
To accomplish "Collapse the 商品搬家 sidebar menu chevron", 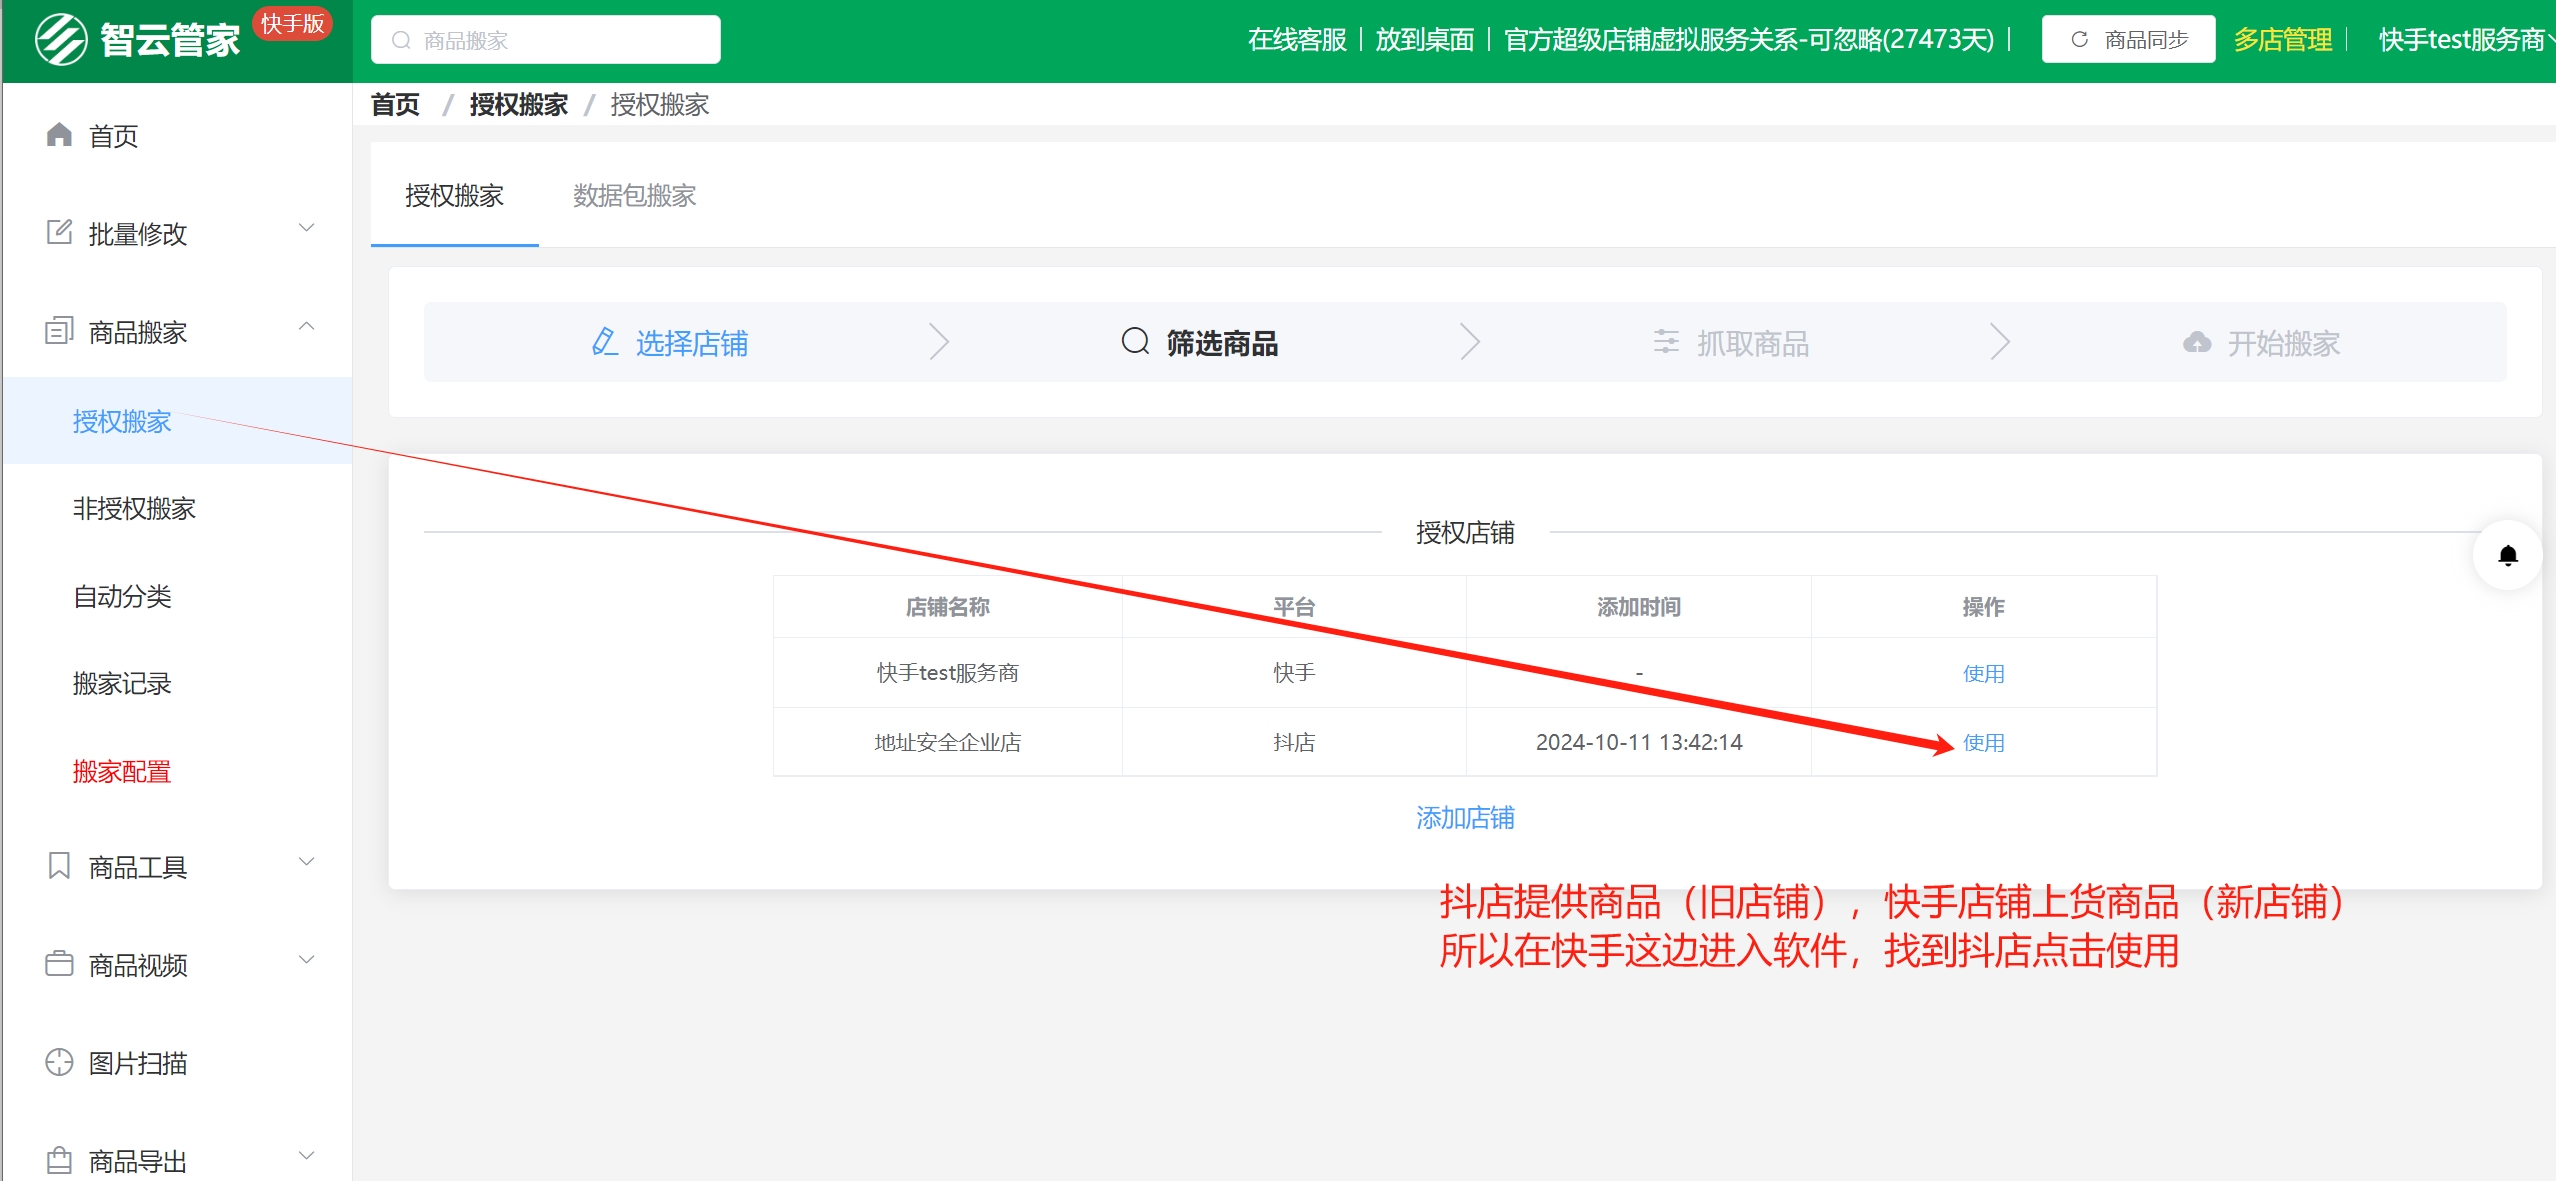I will [307, 326].
